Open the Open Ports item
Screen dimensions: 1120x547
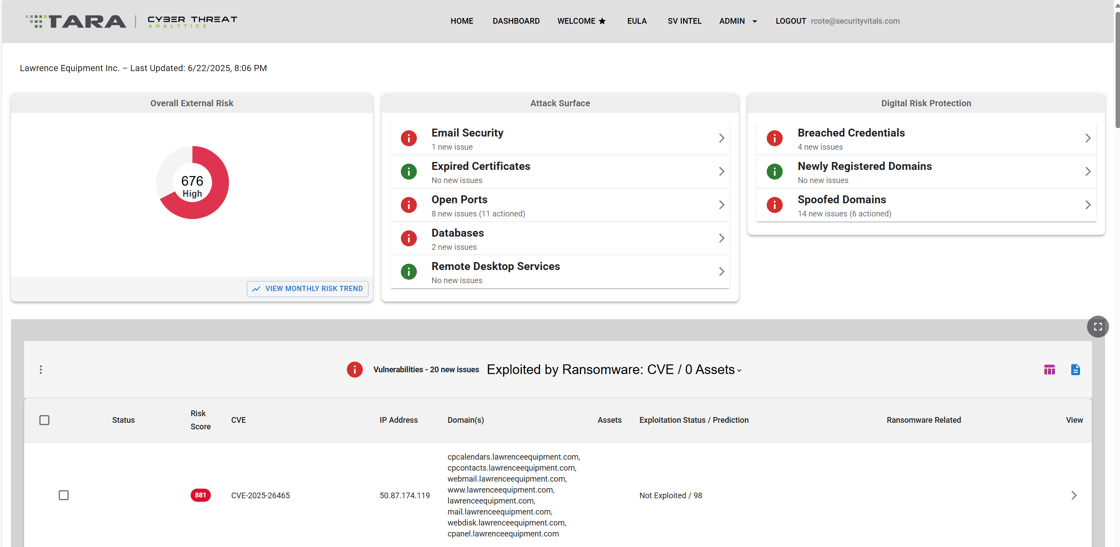click(560, 205)
